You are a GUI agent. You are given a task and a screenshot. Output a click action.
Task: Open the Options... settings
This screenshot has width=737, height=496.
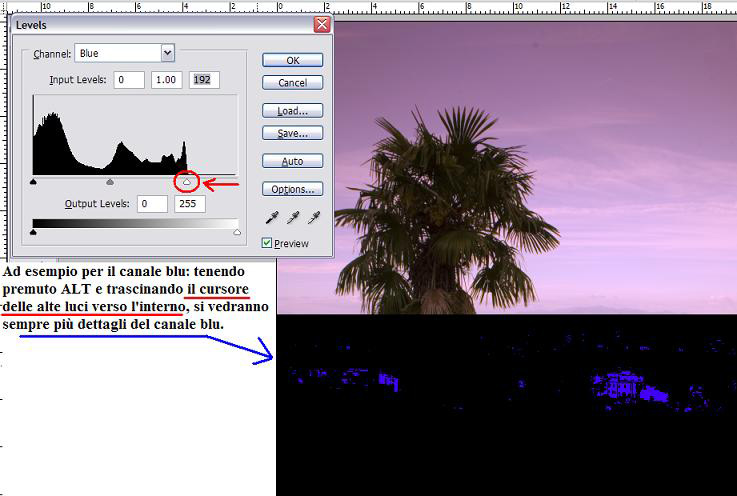click(x=292, y=189)
